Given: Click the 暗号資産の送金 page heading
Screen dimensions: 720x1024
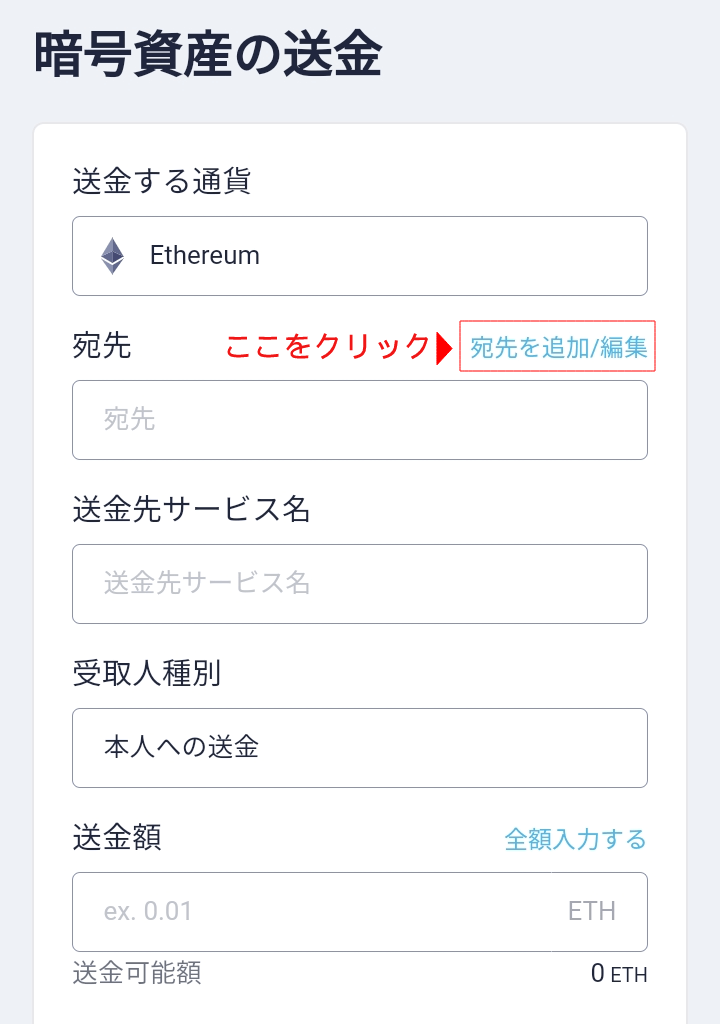Looking at the screenshot, I should 208,55.
